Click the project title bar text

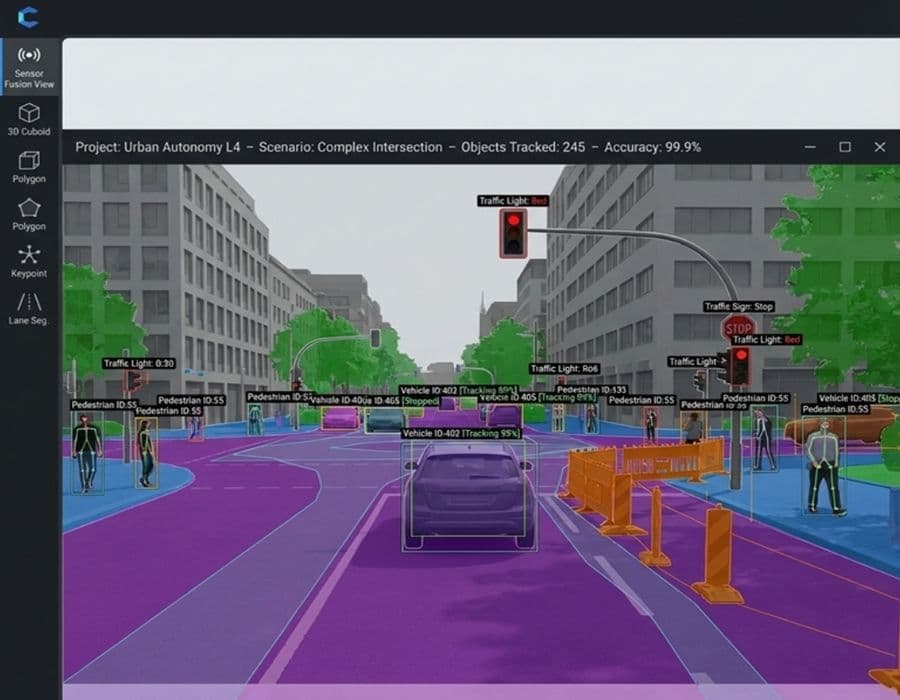388,147
